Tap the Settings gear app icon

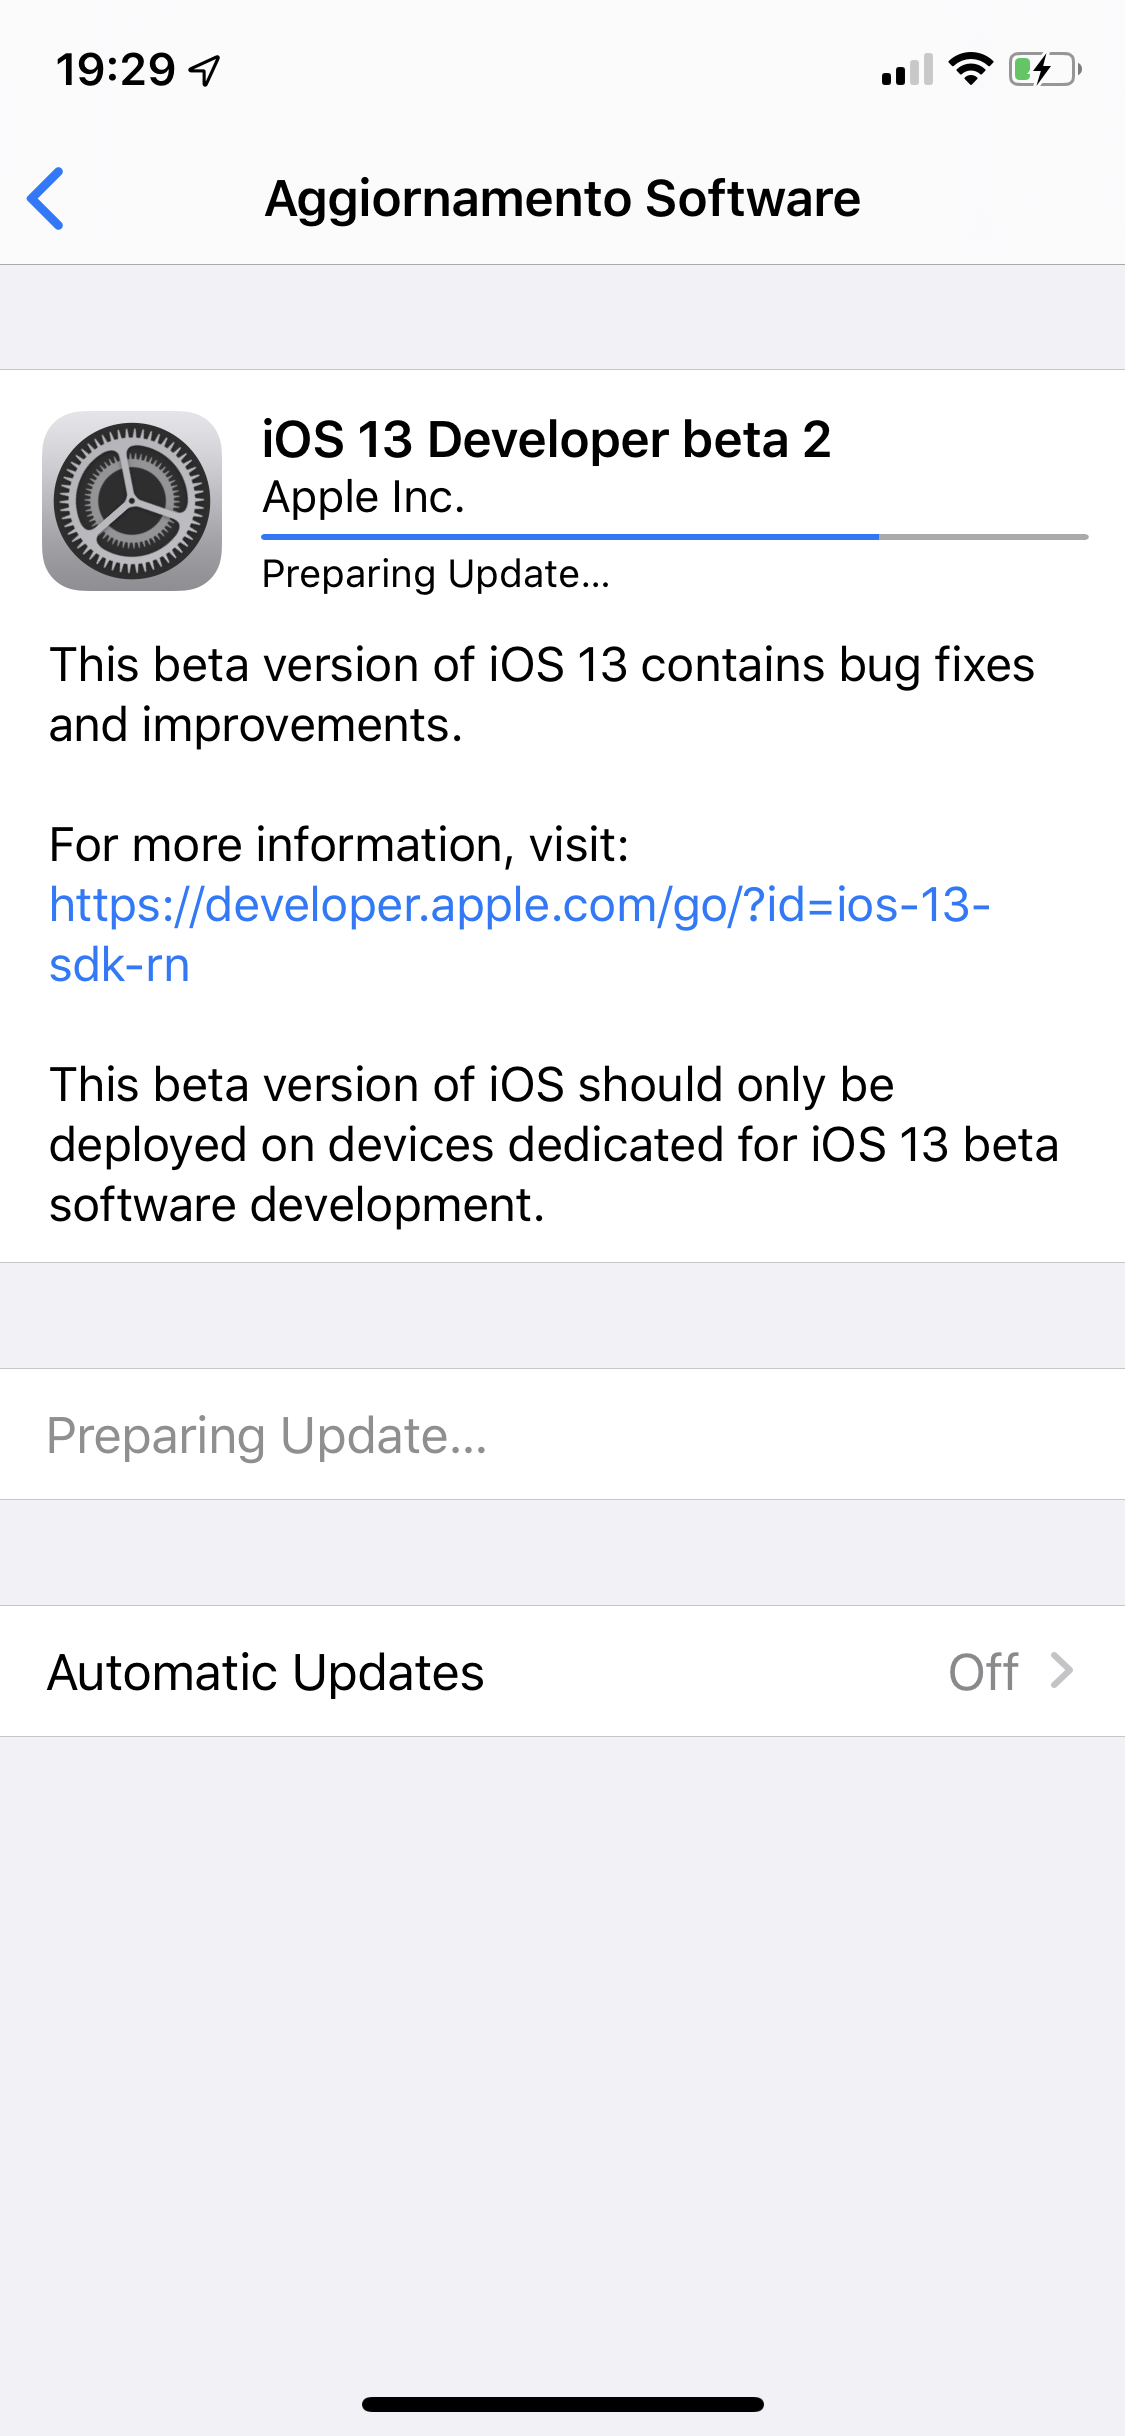click(132, 501)
